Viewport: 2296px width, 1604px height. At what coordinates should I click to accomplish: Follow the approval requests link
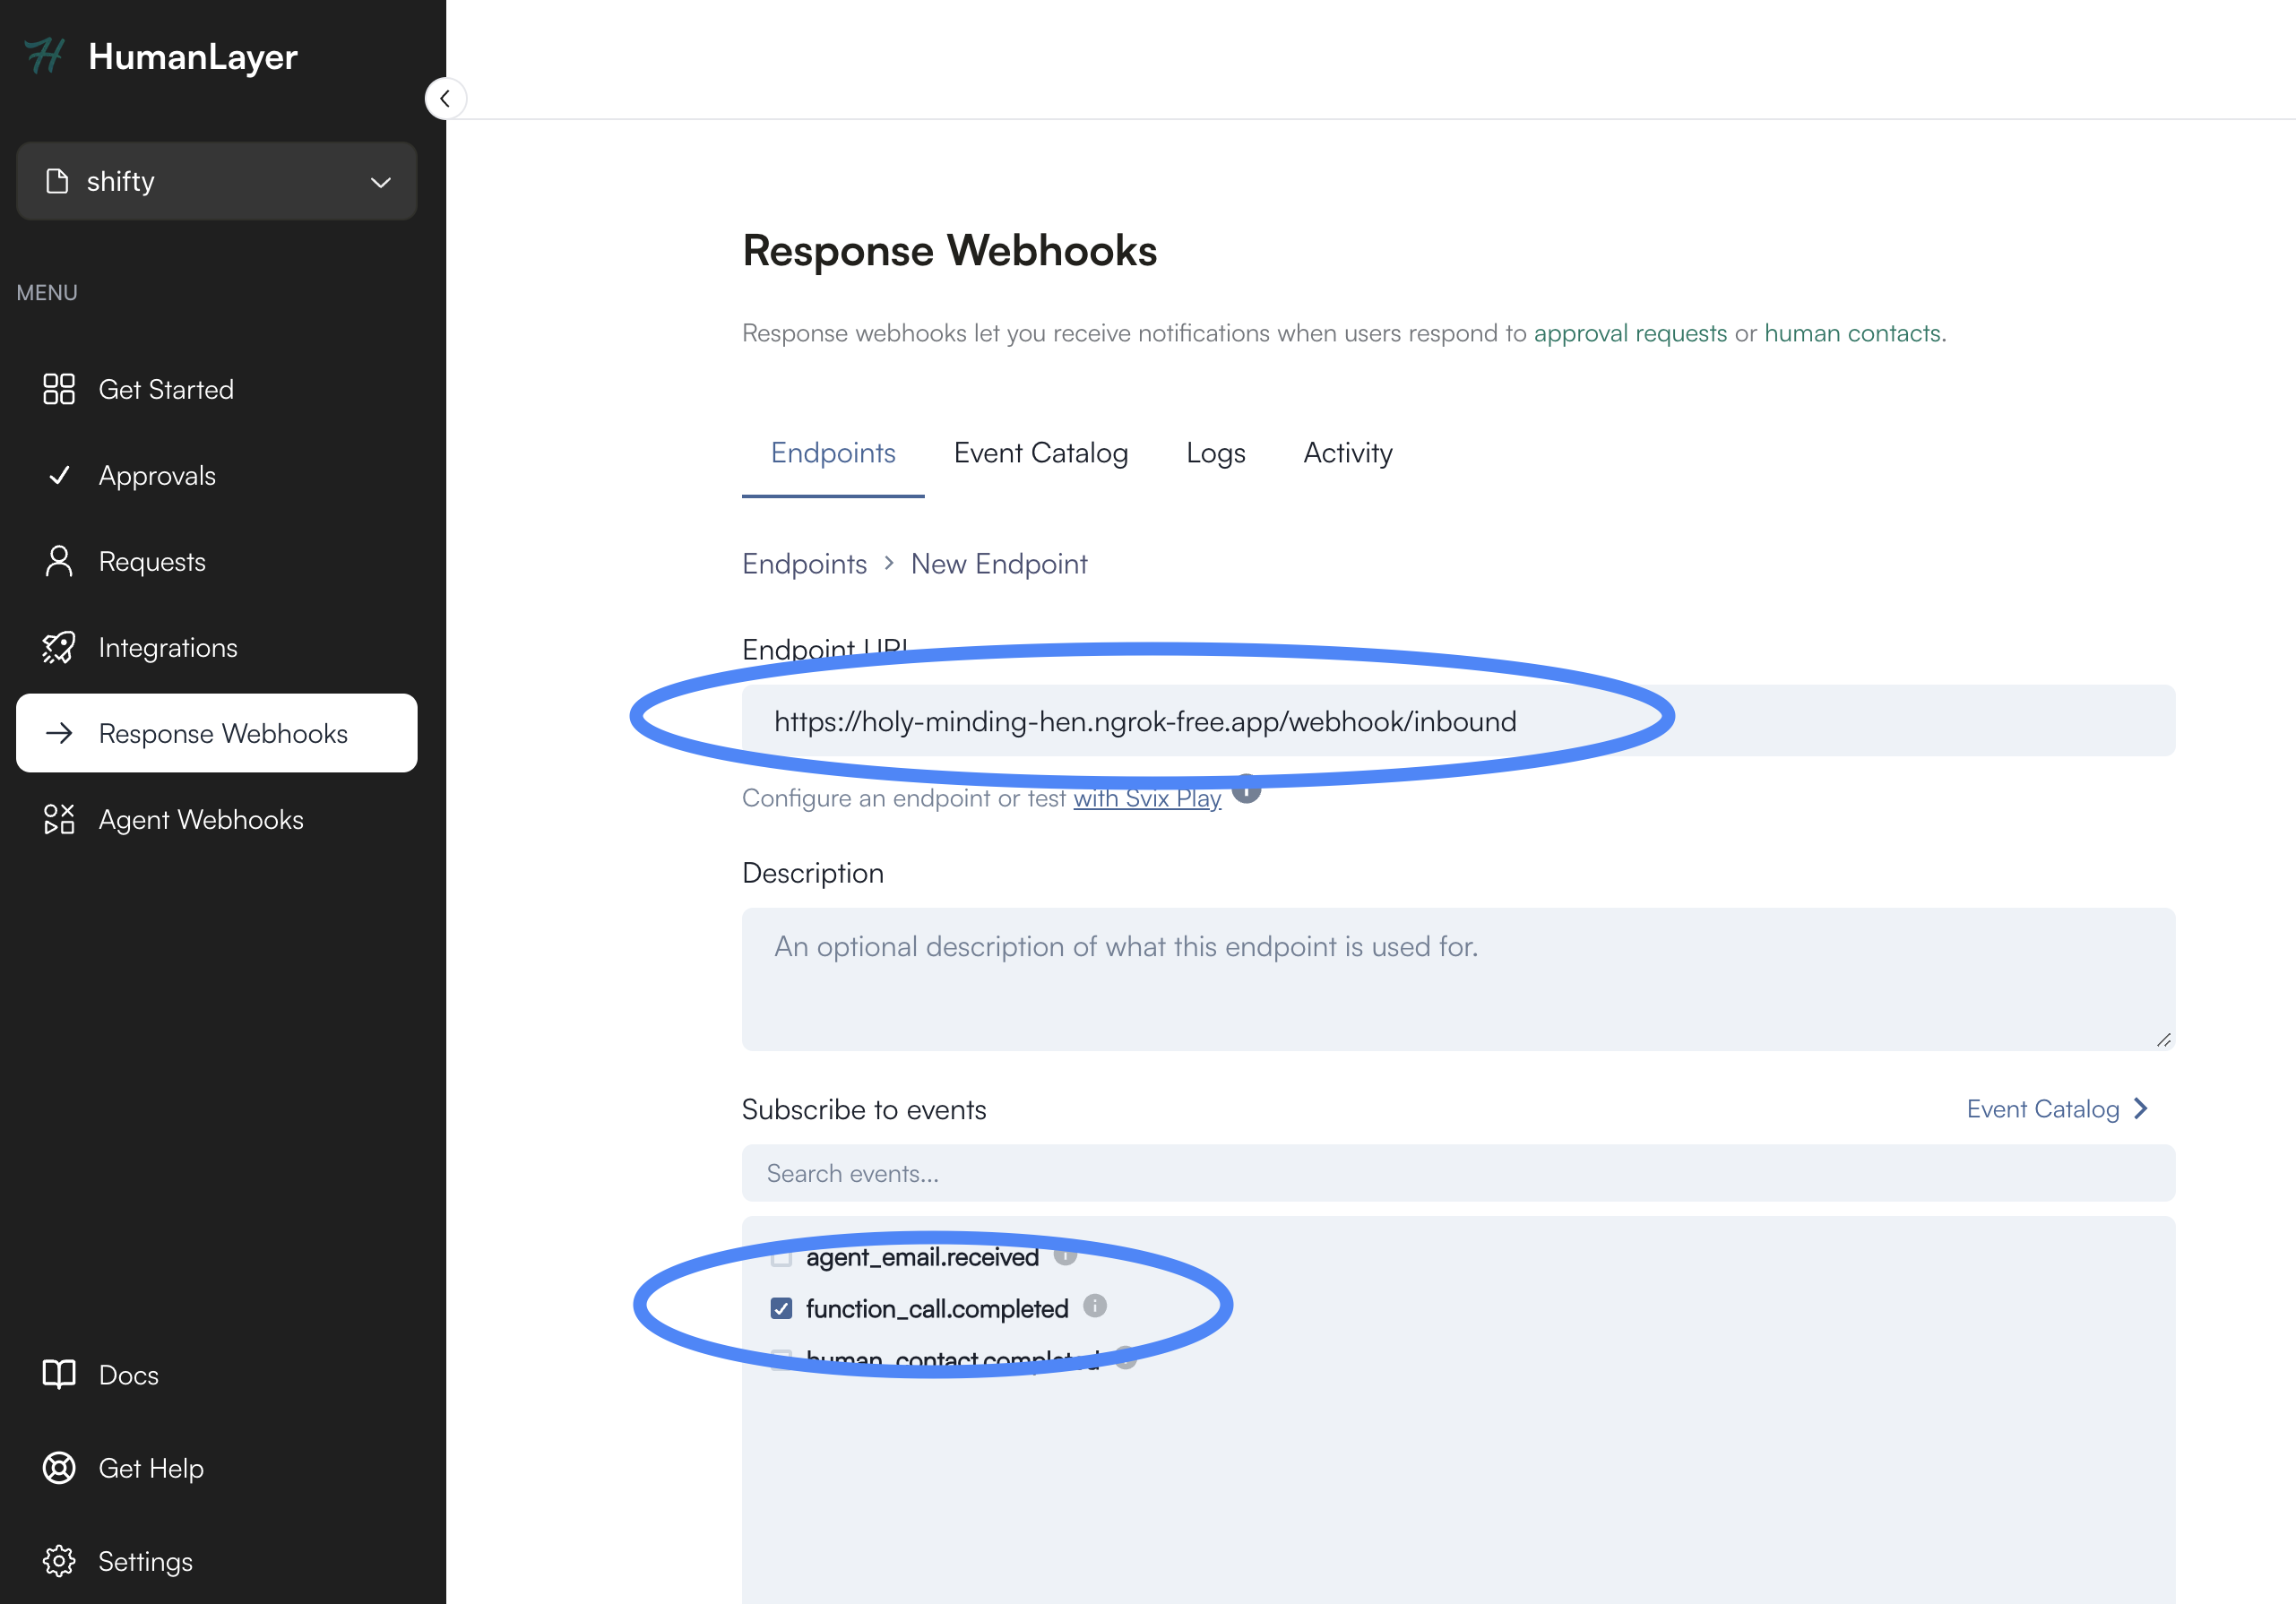[x=1630, y=333]
